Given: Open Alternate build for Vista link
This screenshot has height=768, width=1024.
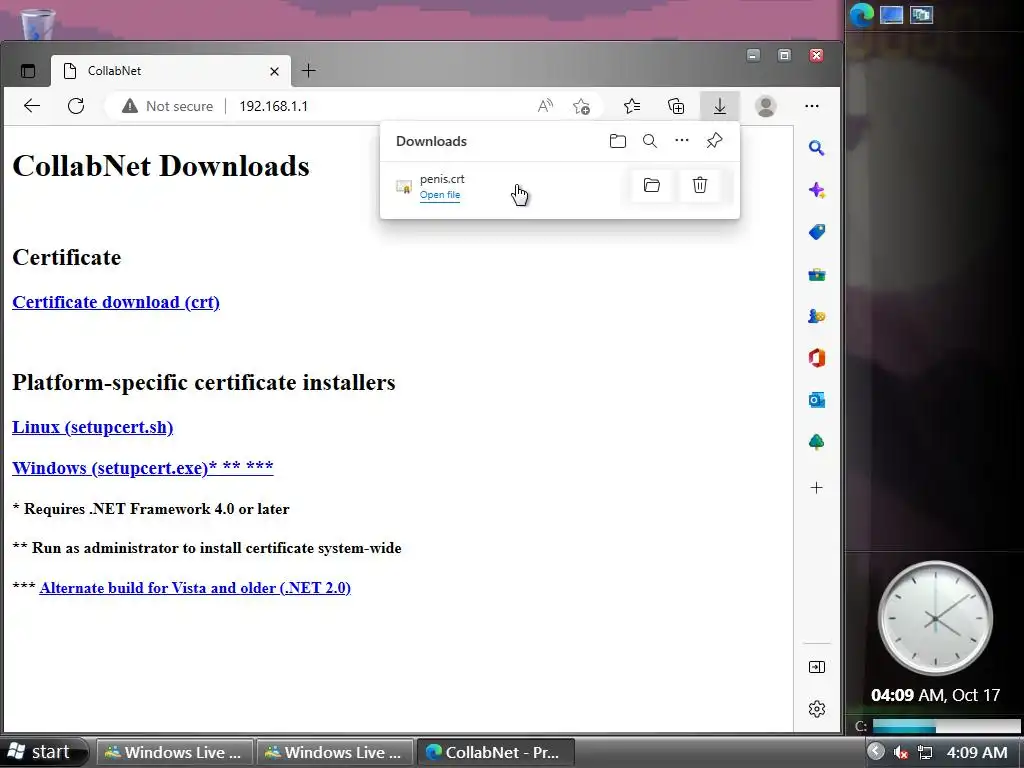Looking at the screenshot, I should tap(195, 588).
